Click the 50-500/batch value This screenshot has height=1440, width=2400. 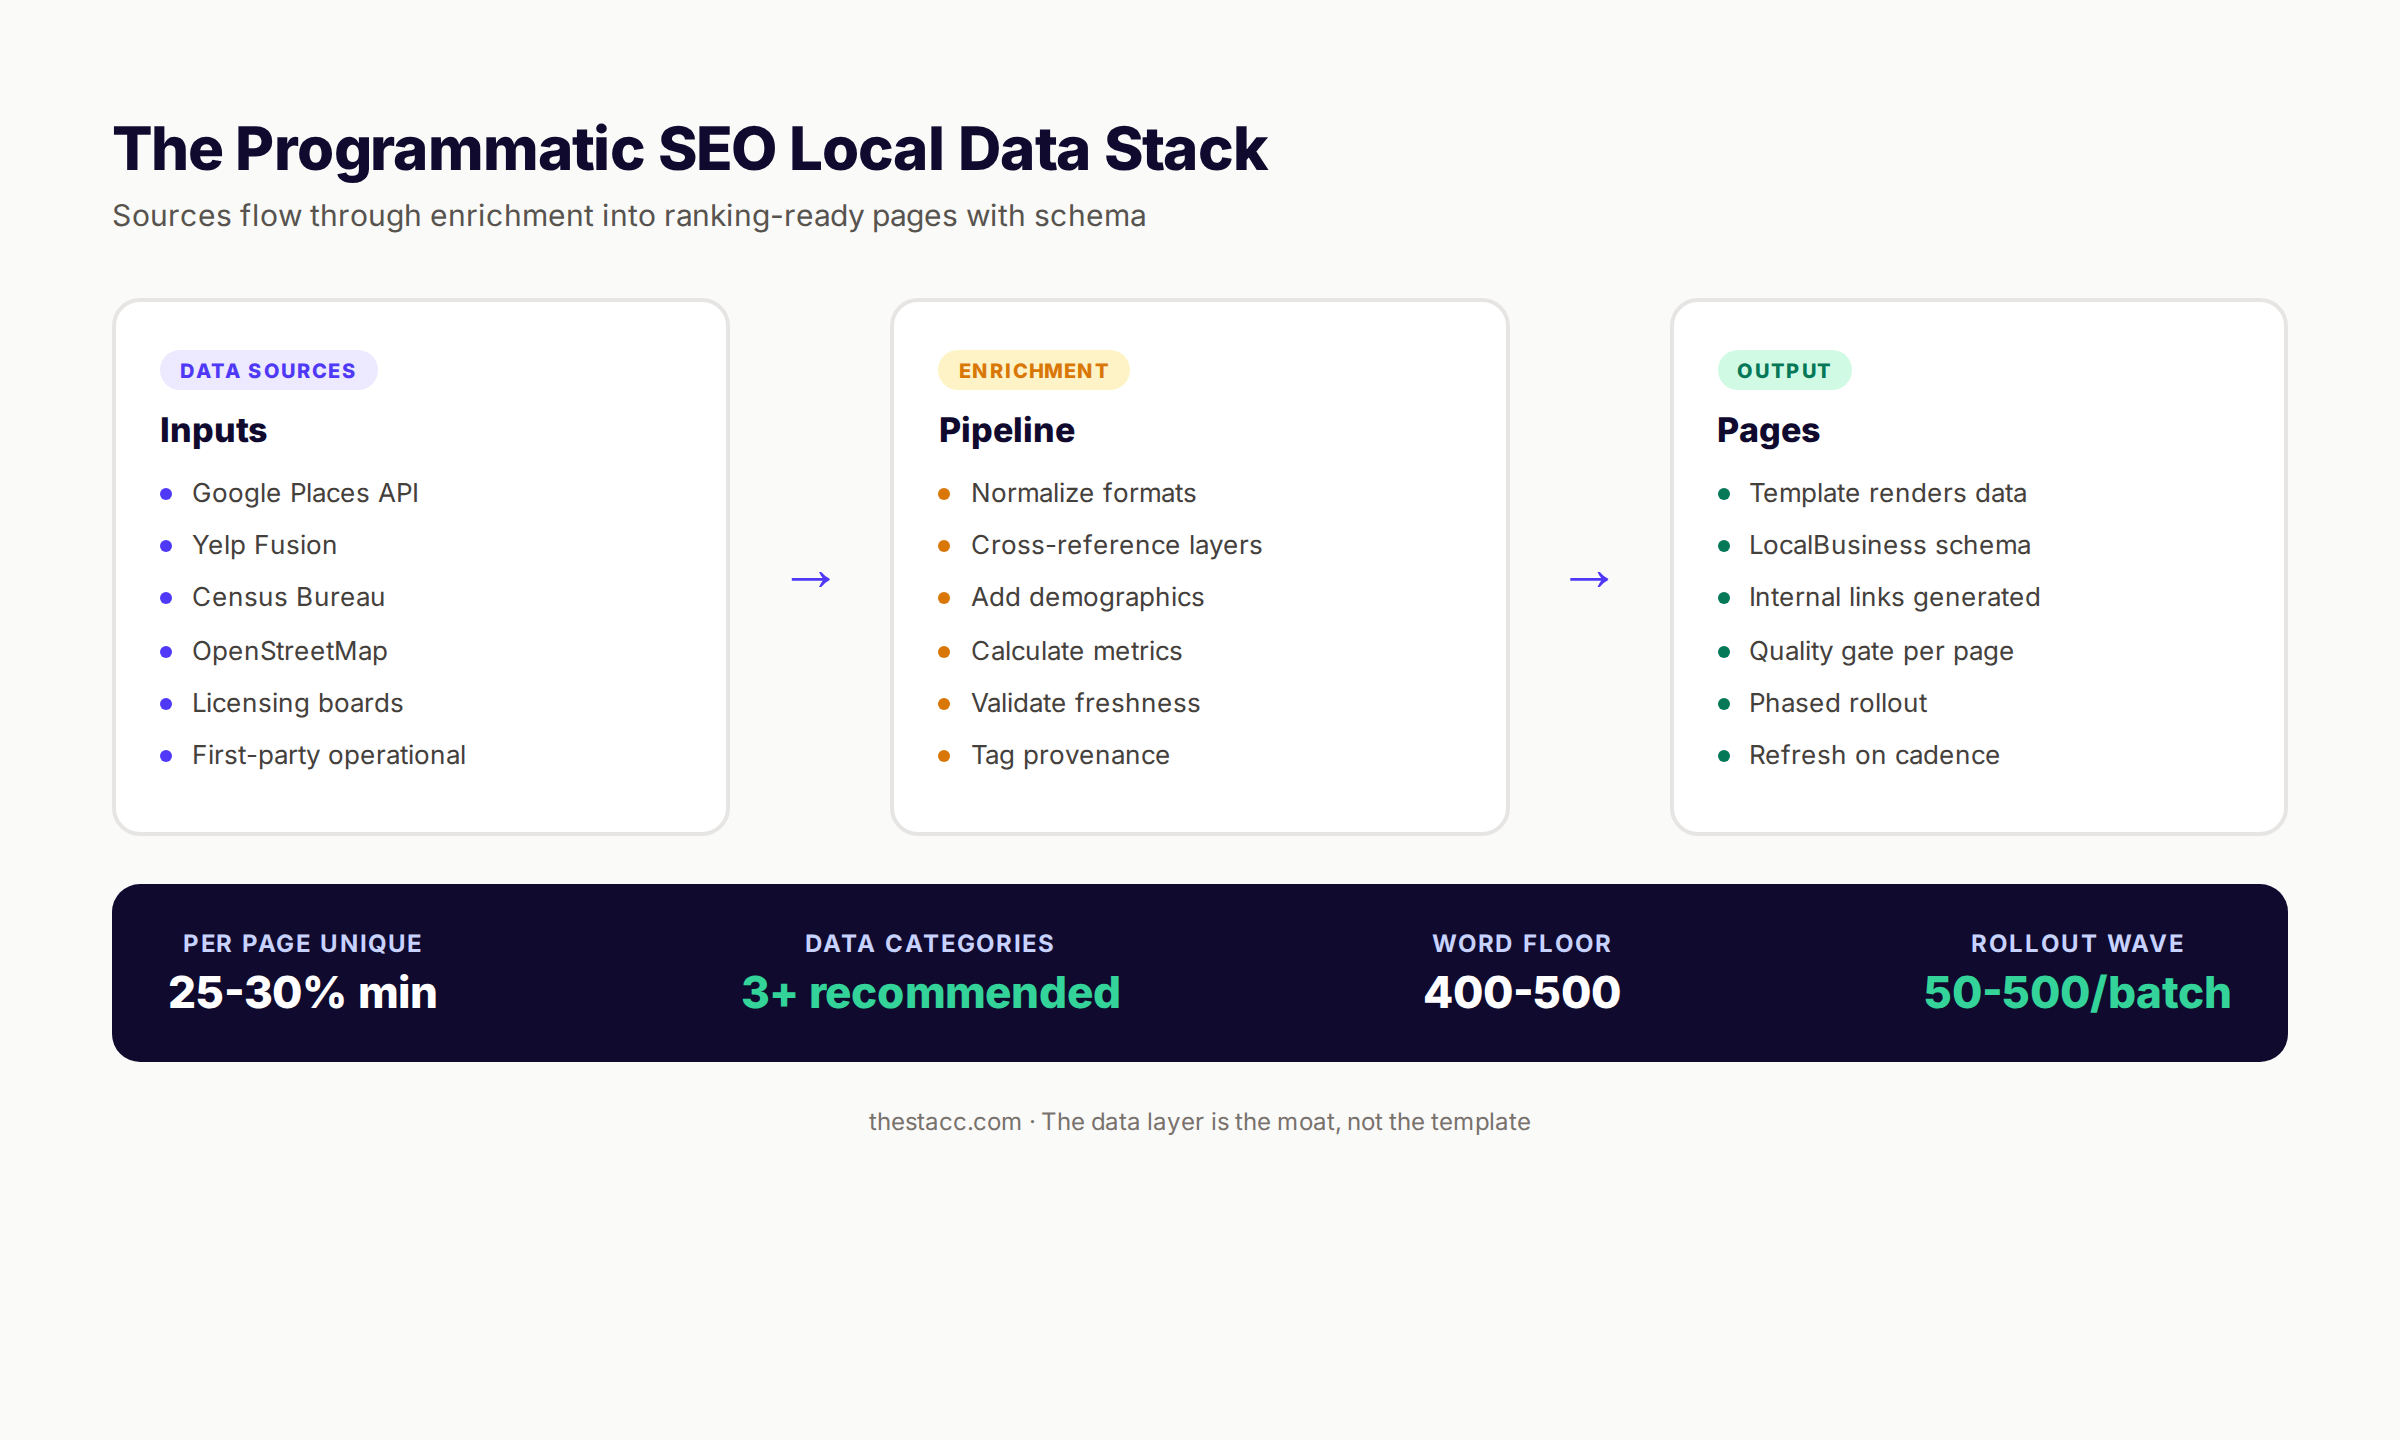[2077, 993]
